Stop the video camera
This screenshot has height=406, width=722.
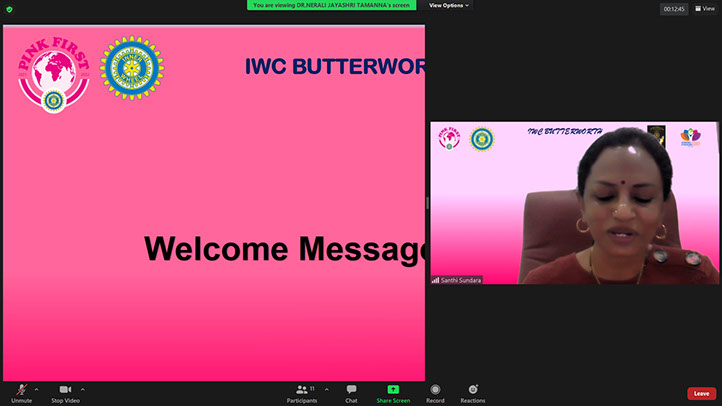[x=65, y=391]
